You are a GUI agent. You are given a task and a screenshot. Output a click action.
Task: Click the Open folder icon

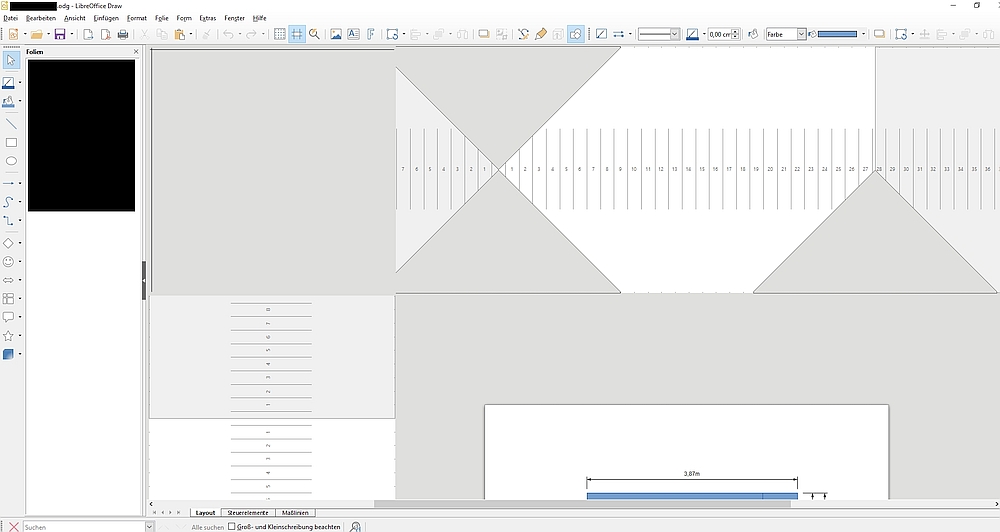[x=36, y=34]
